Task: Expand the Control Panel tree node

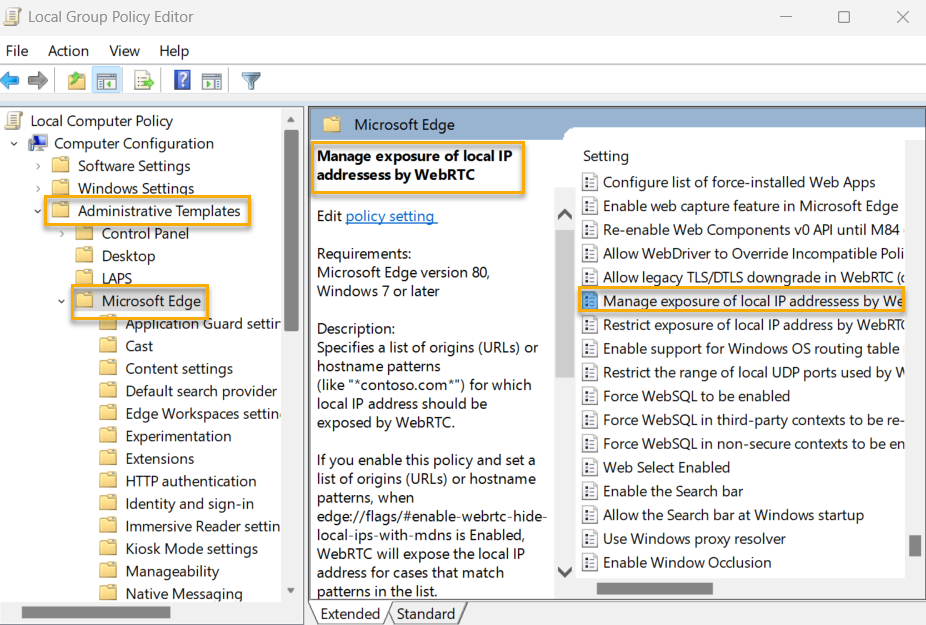Action: (62, 233)
